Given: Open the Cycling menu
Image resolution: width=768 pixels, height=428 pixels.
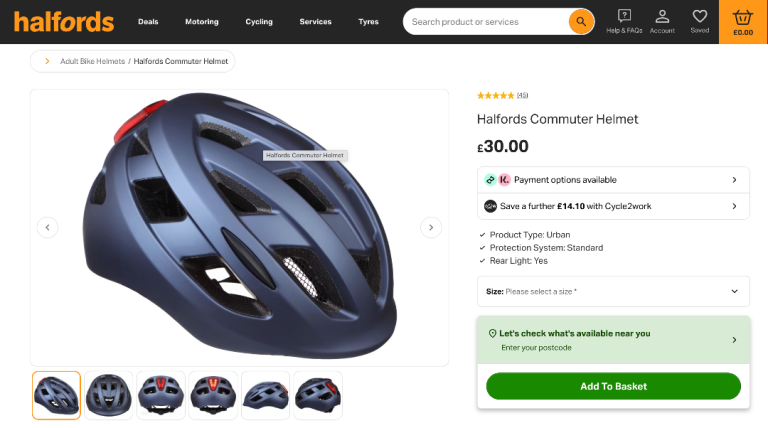Looking at the screenshot, I should (x=259, y=21).
